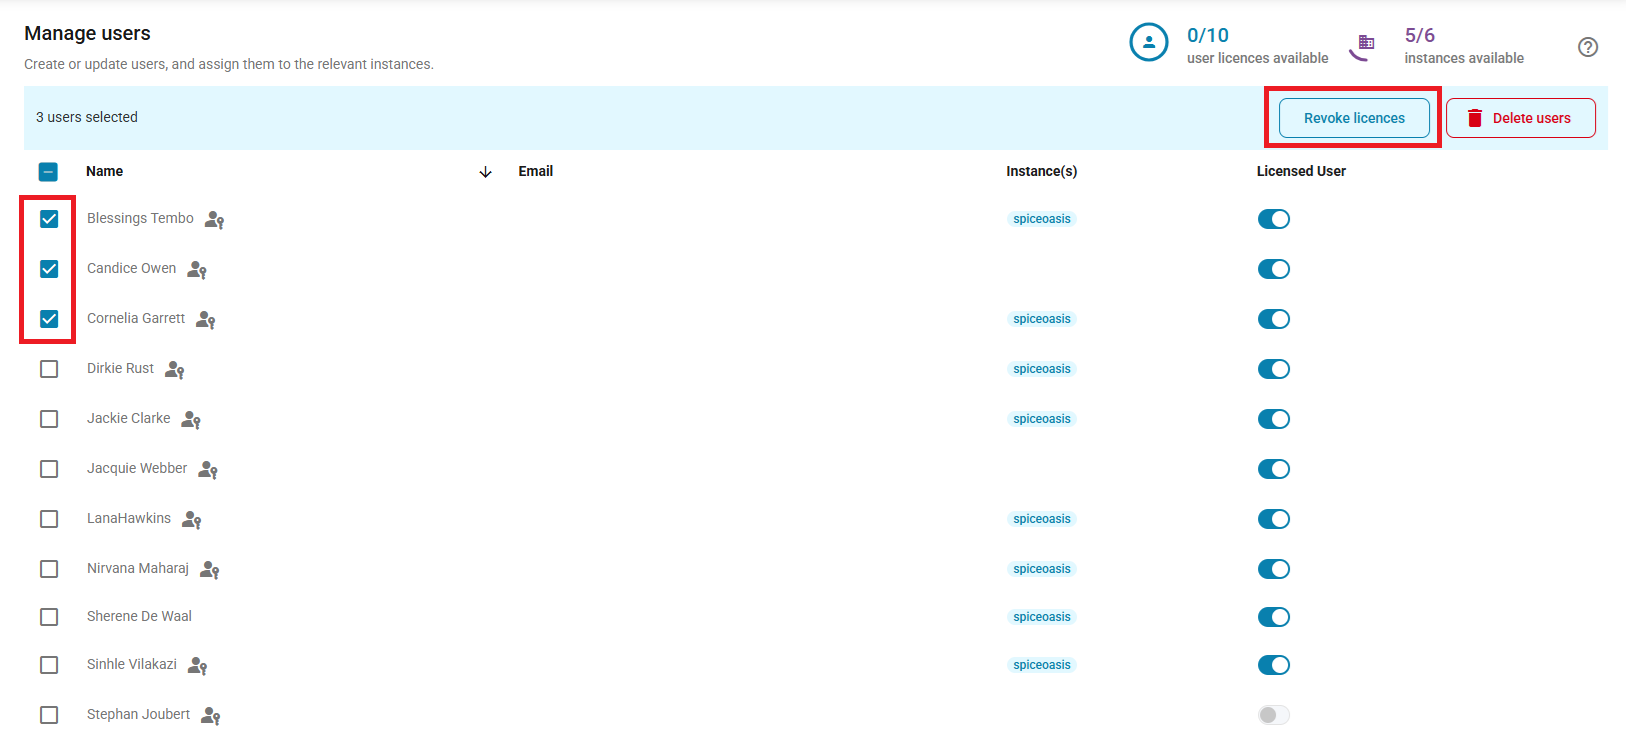Sort by the Email column header
The height and width of the screenshot is (747, 1626).
tap(535, 171)
